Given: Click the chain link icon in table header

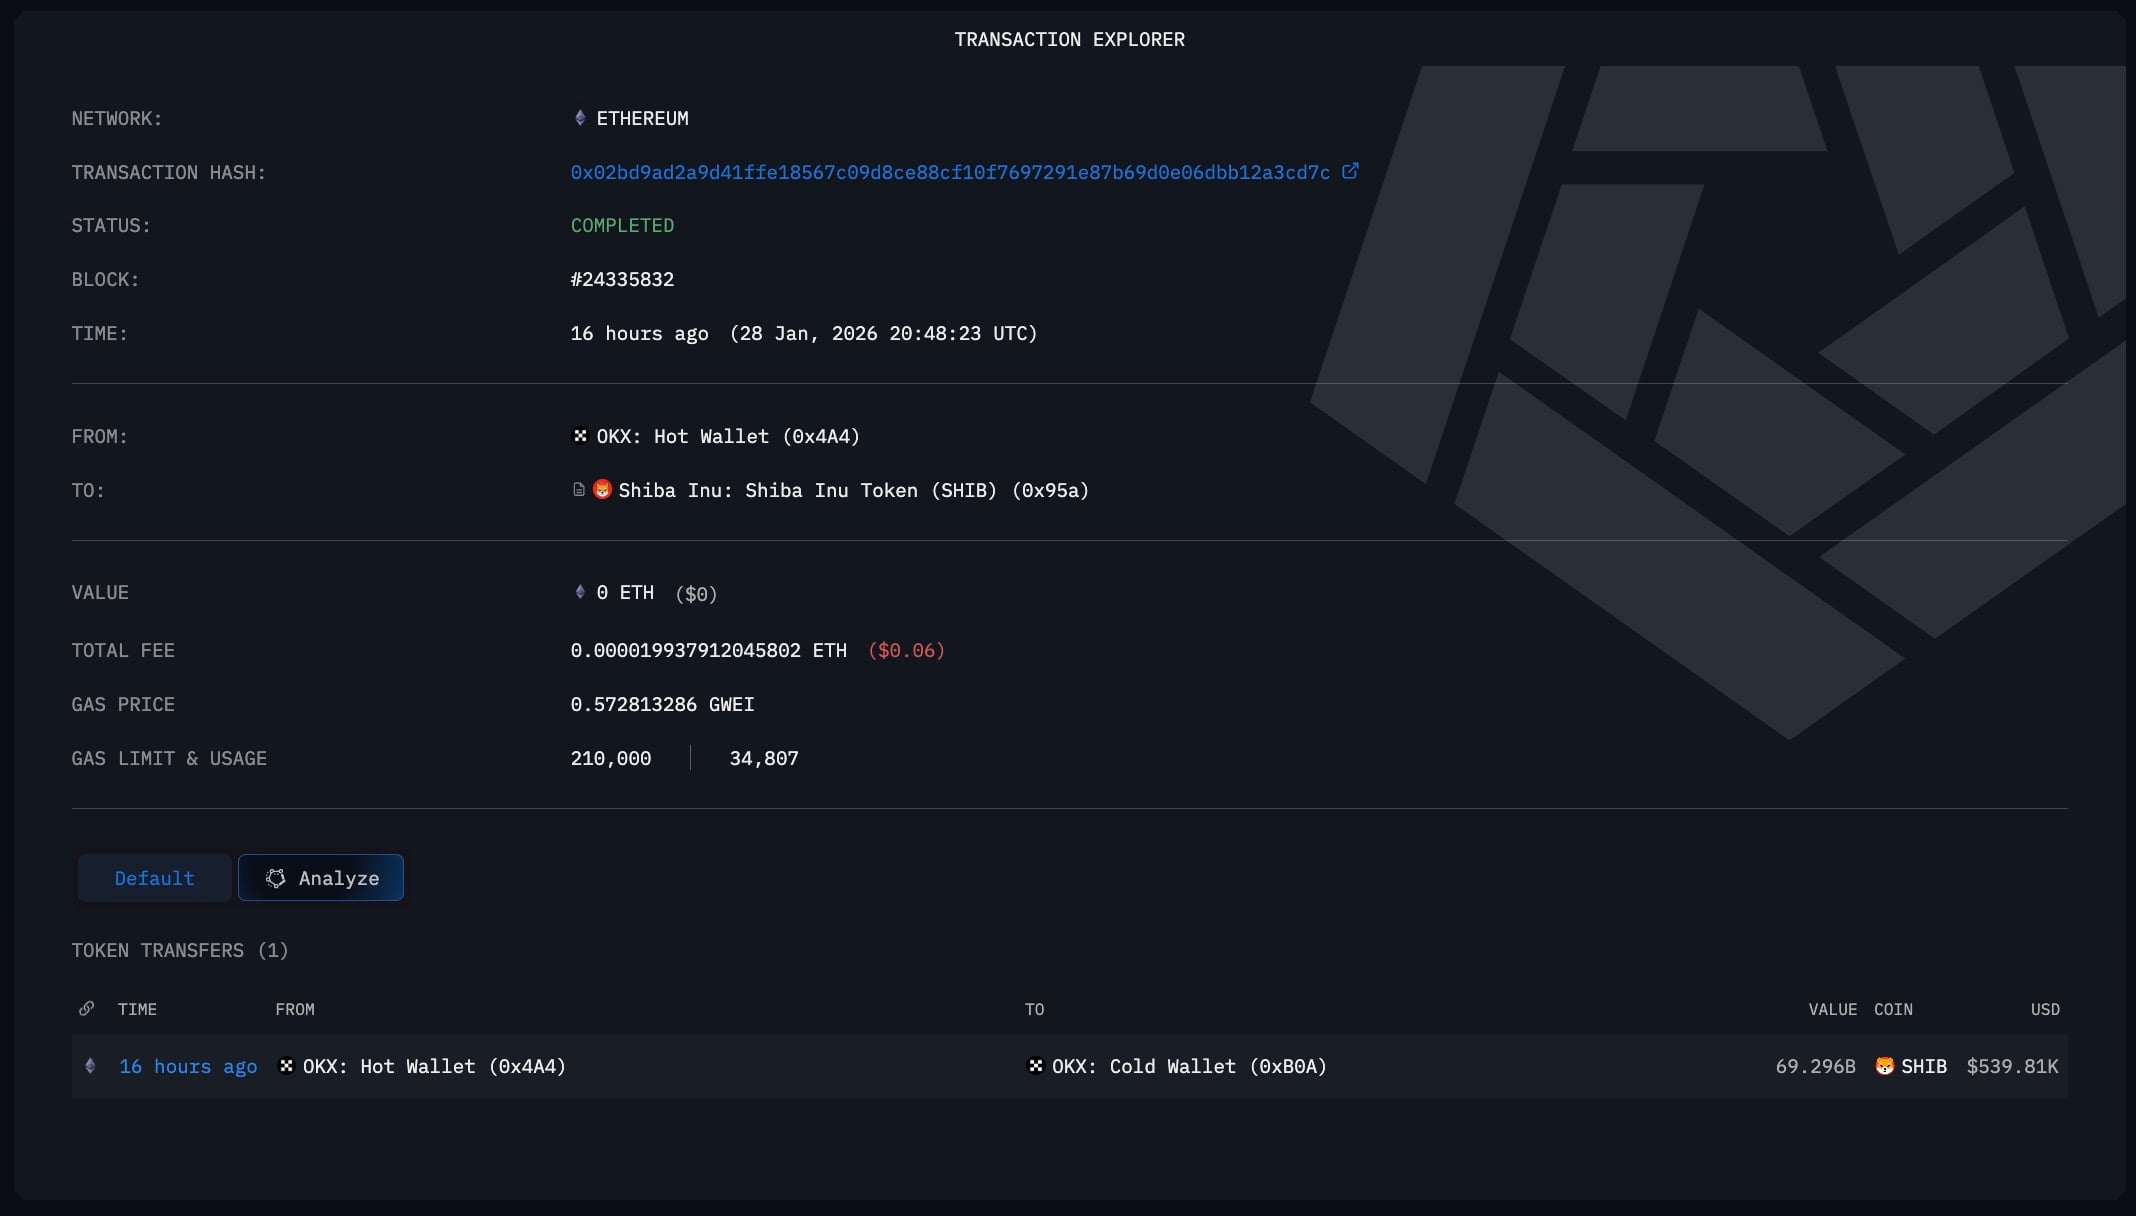Looking at the screenshot, I should click(87, 1008).
